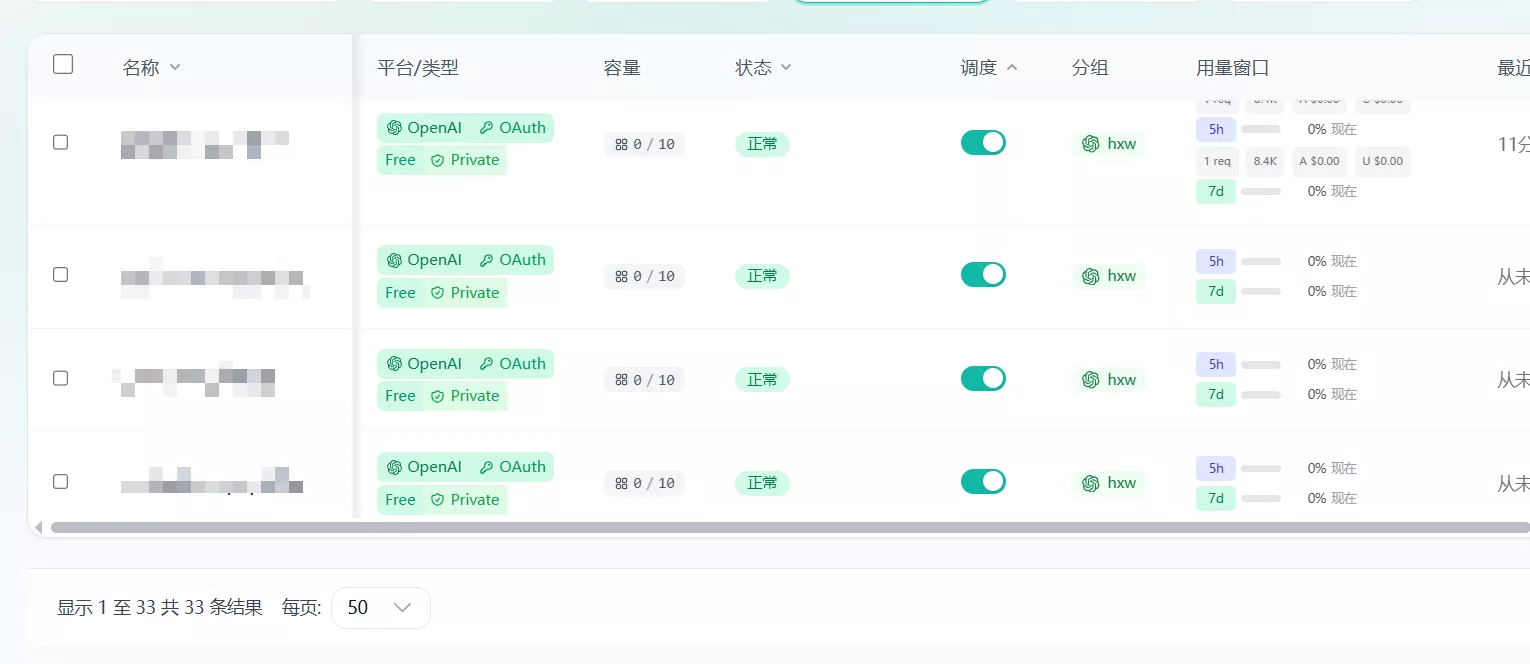Viewport: 1530px width, 664px height.
Task: Click the Free badge in the first row
Action: click(x=400, y=160)
